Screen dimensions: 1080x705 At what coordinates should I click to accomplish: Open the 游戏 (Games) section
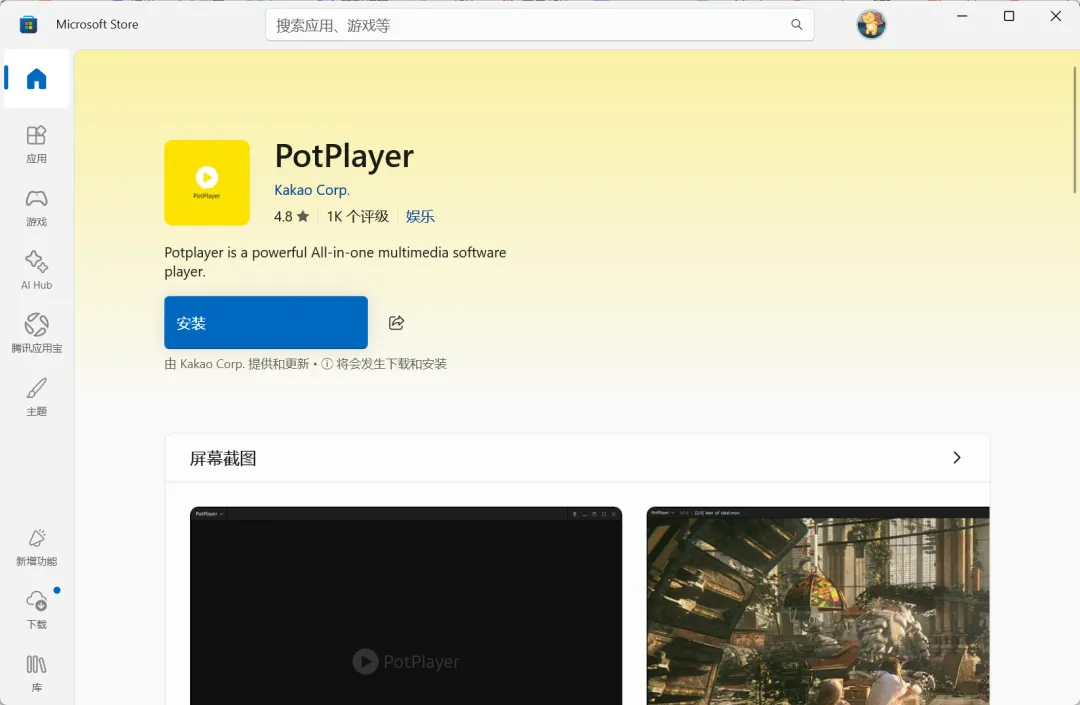click(37, 208)
